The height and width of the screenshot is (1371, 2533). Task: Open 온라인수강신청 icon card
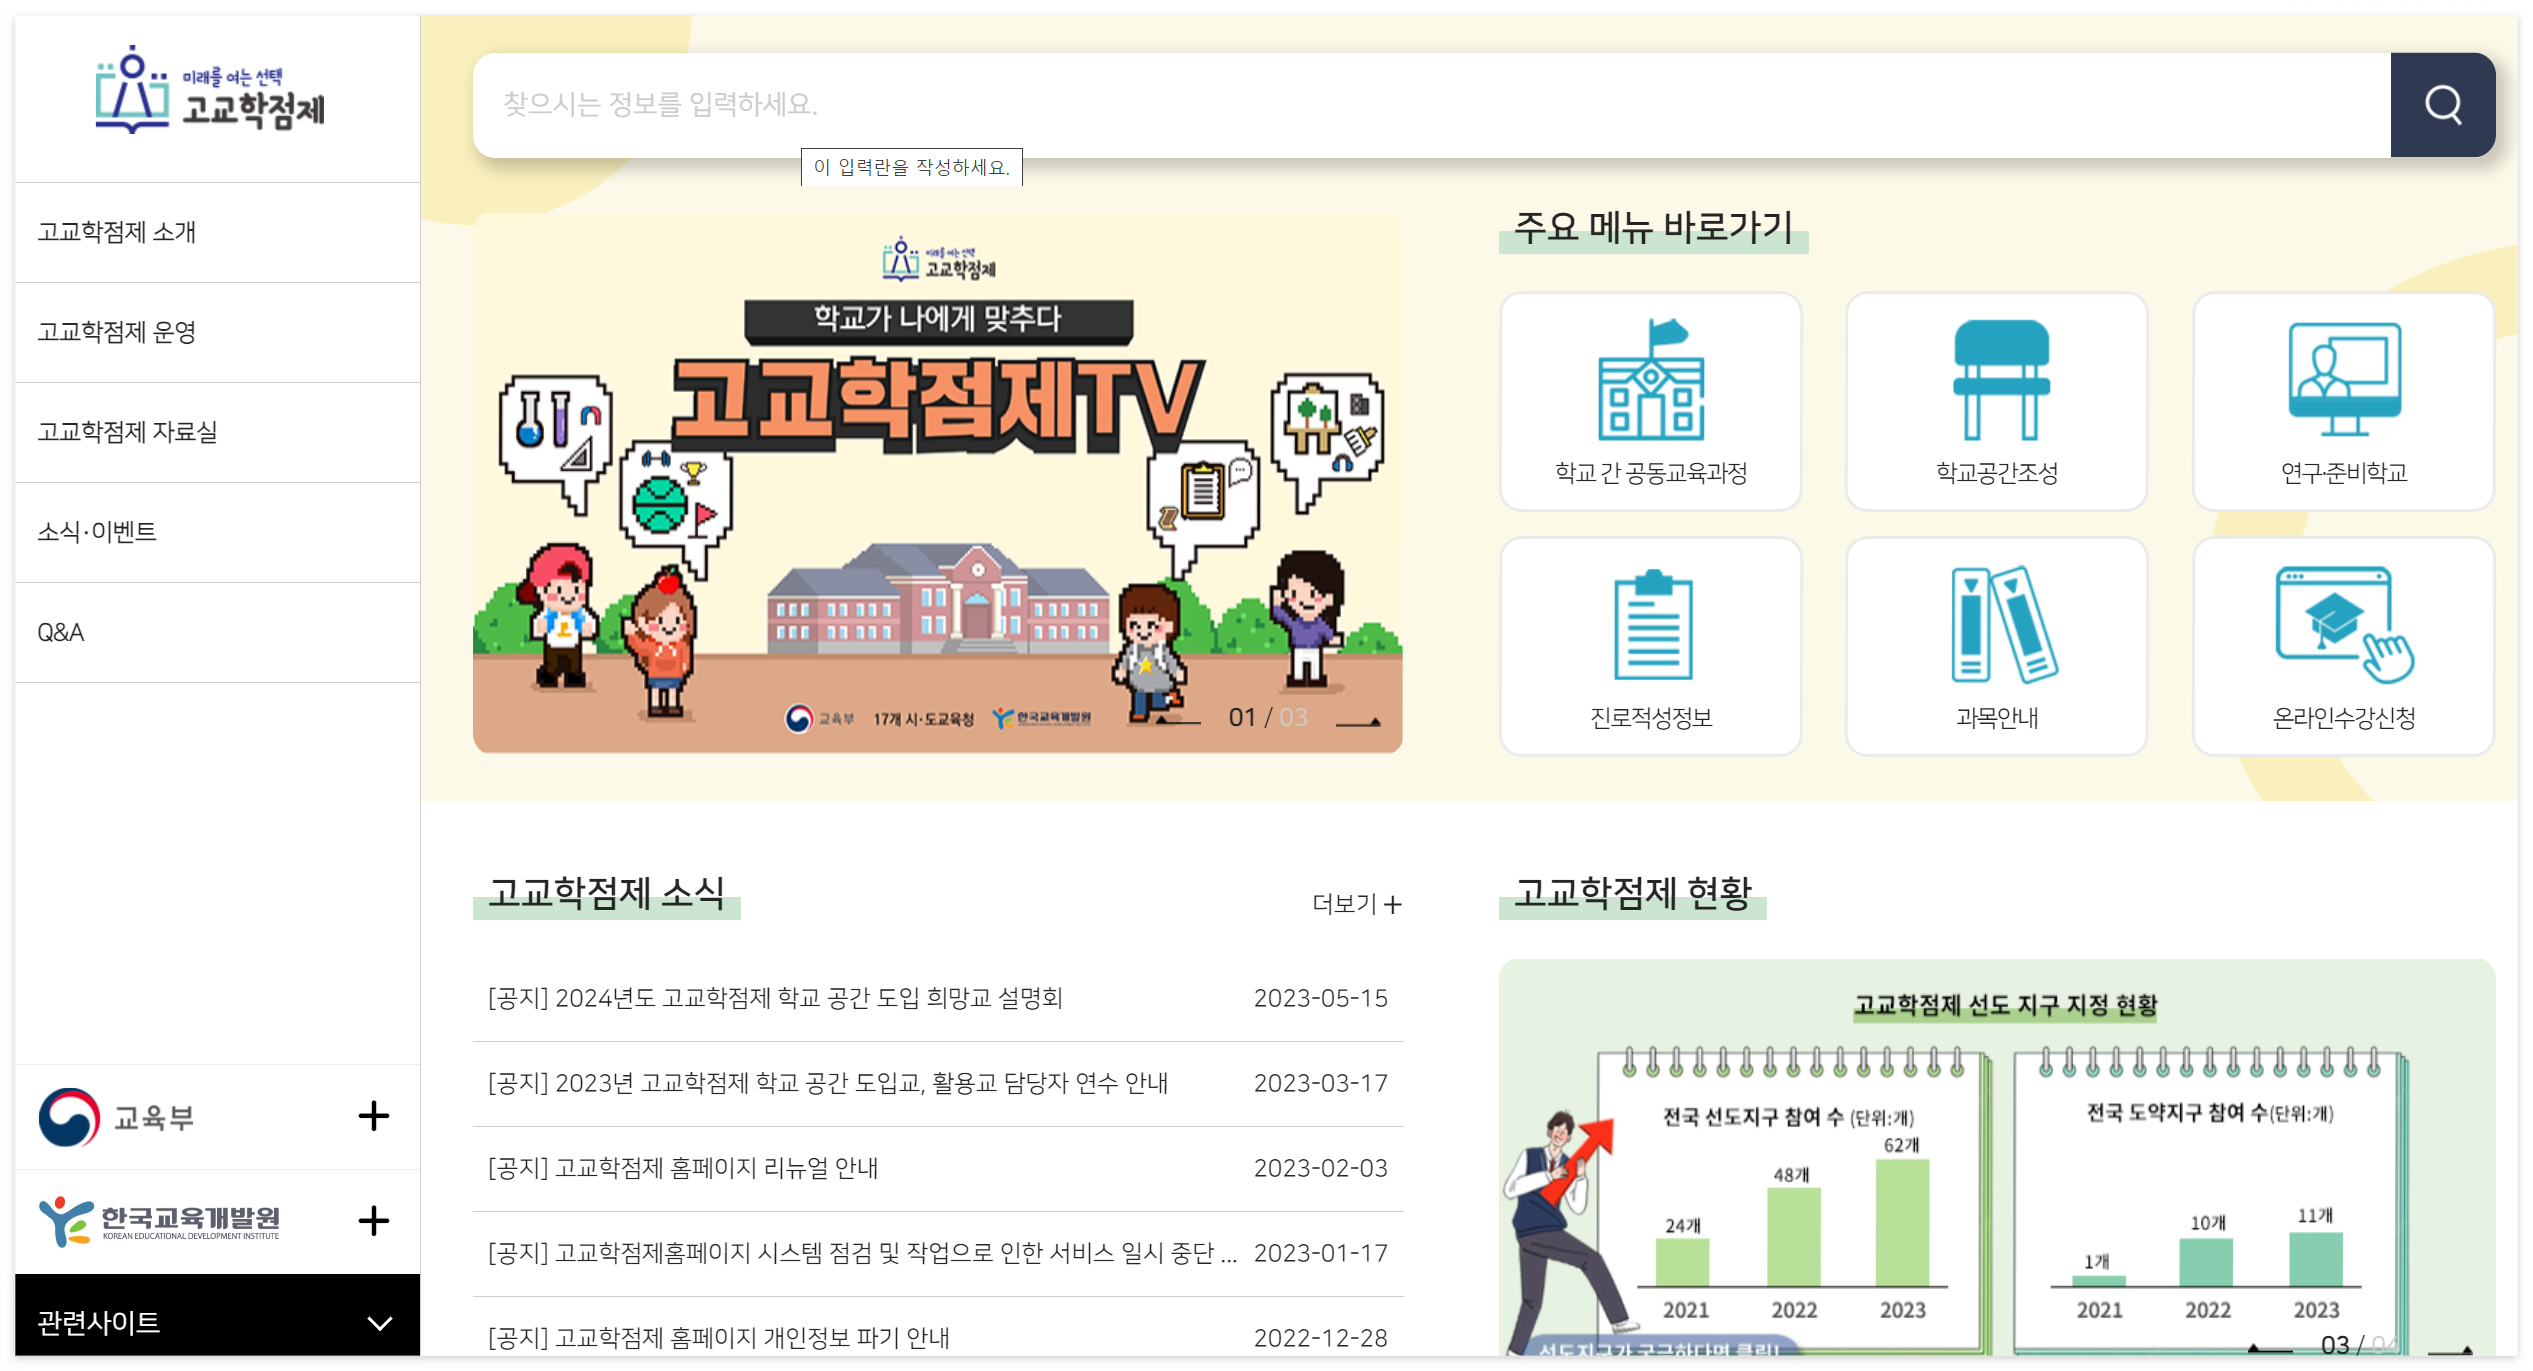click(x=2343, y=646)
